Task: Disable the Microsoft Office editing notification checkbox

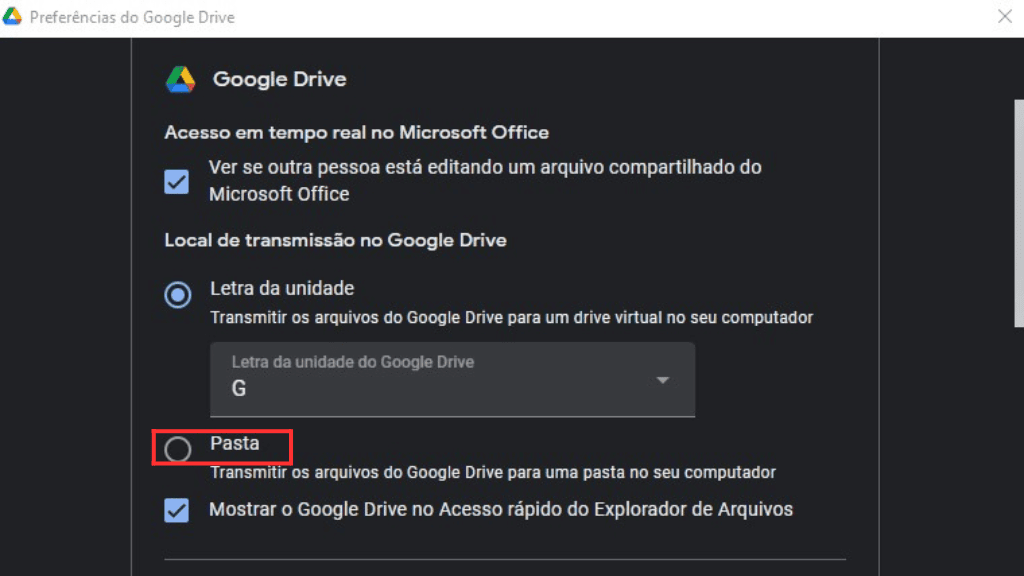Action: pos(176,181)
